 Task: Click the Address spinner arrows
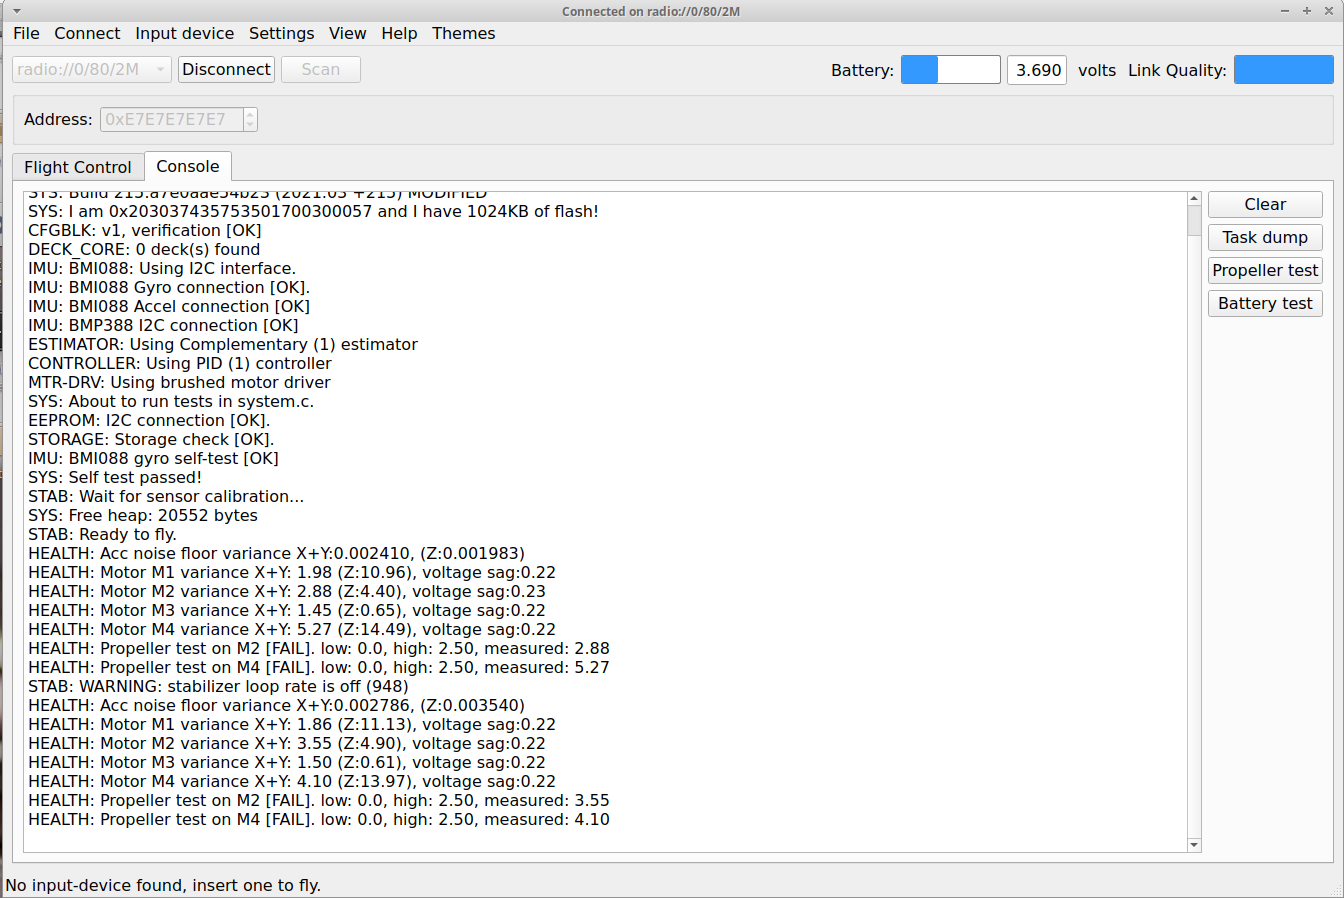[250, 119]
